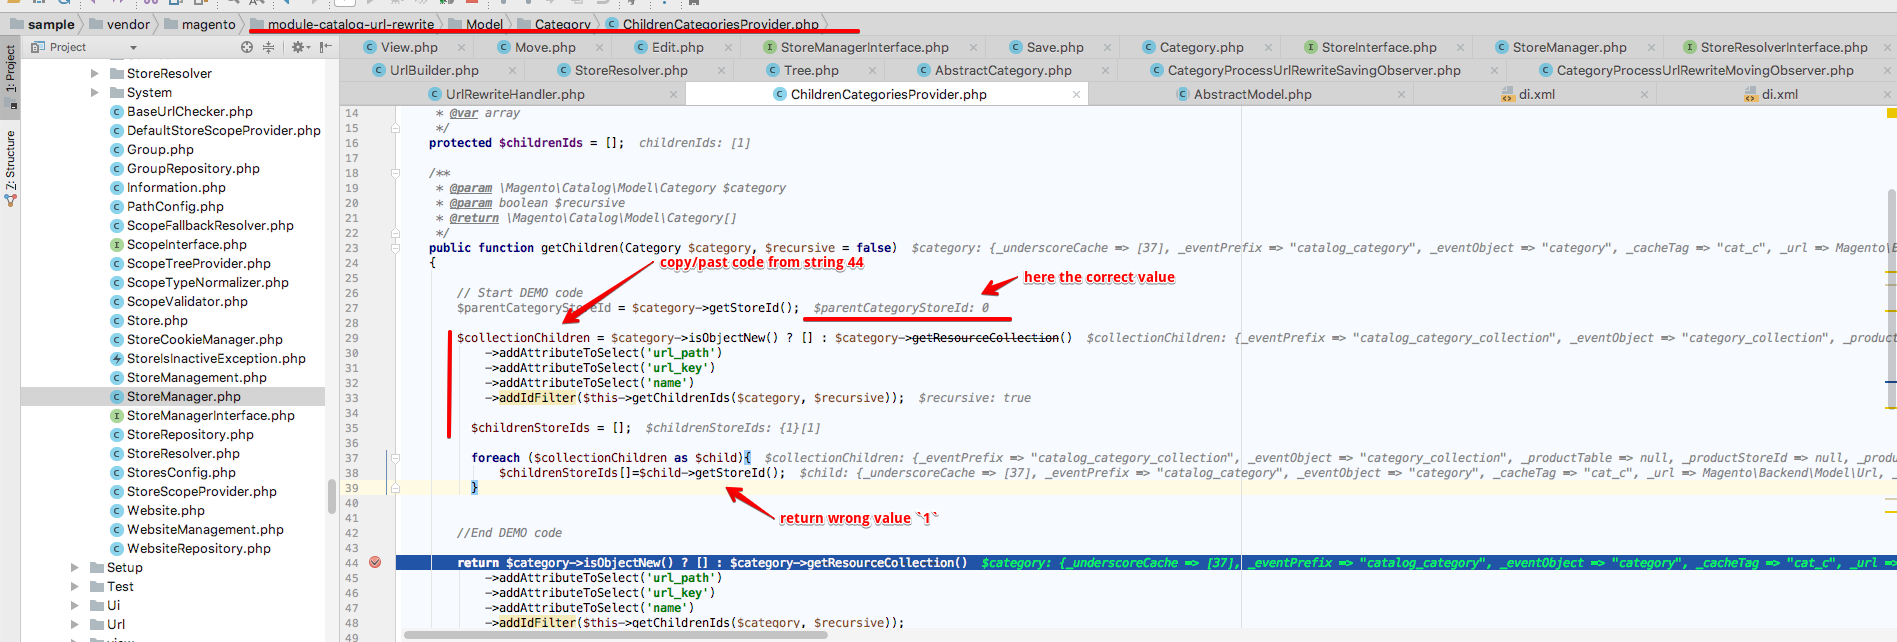This screenshot has width=1897, height=642.
Task: Click the editor horizontal scrollbar
Action: 615,634
